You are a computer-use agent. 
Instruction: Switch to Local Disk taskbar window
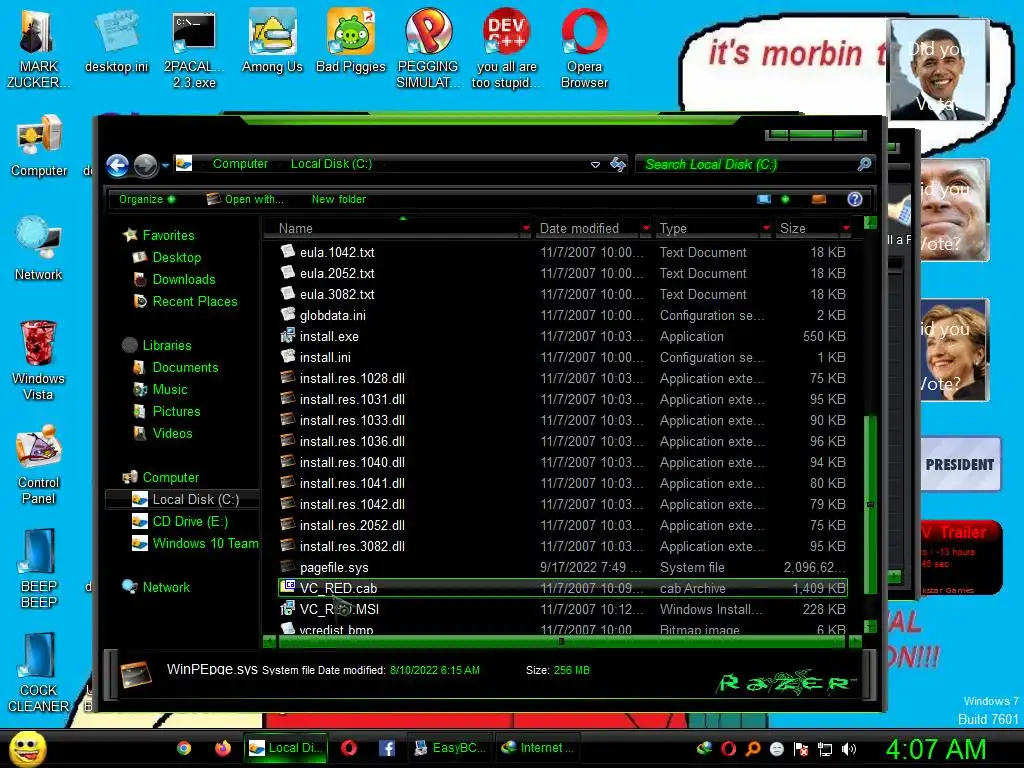(x=285, y=748)
